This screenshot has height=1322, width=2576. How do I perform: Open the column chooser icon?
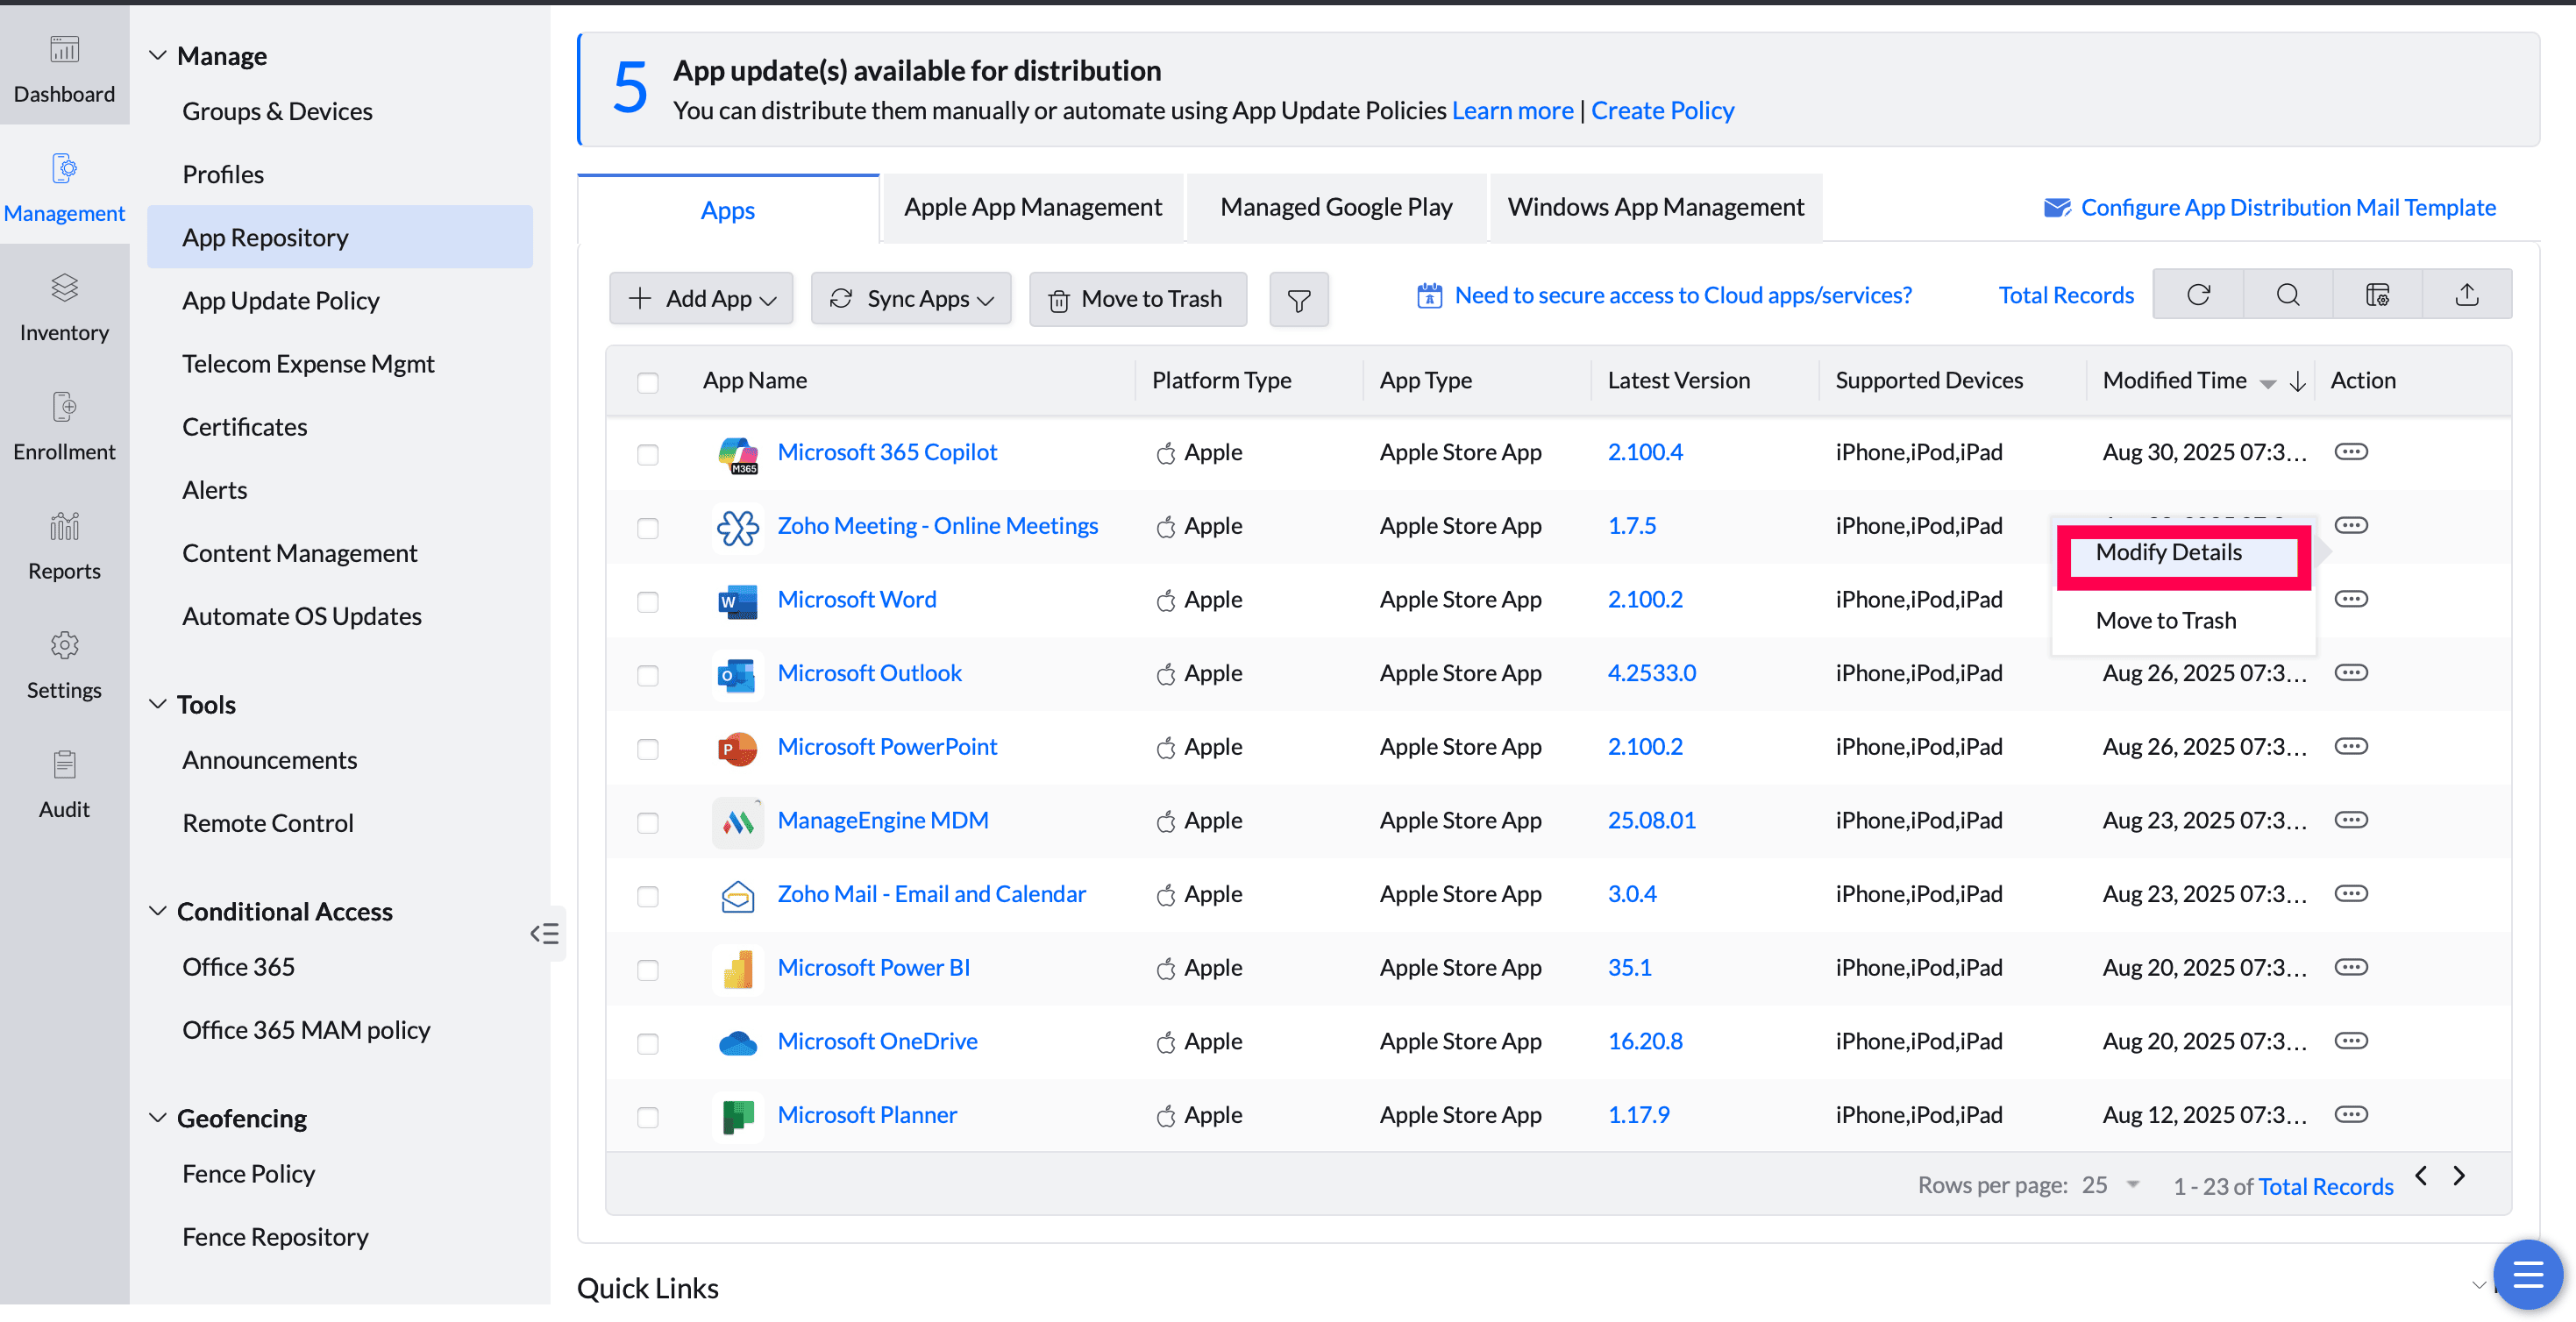pyautogui.click(x=2377, y=295)
